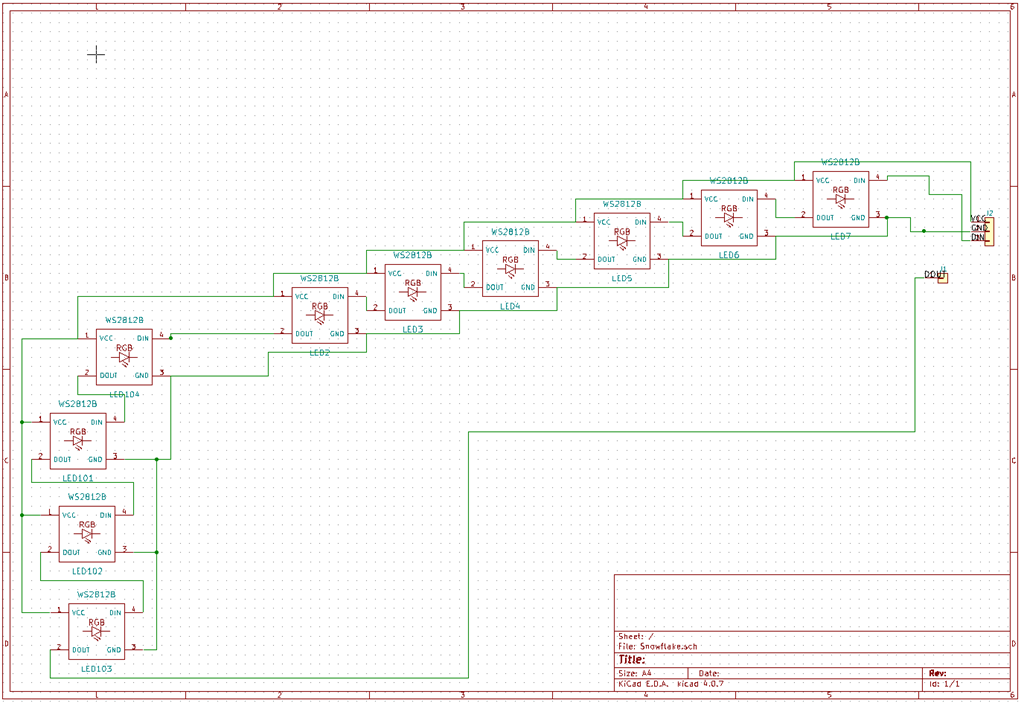Select the diode glyph inside LED104

[124, 358]
